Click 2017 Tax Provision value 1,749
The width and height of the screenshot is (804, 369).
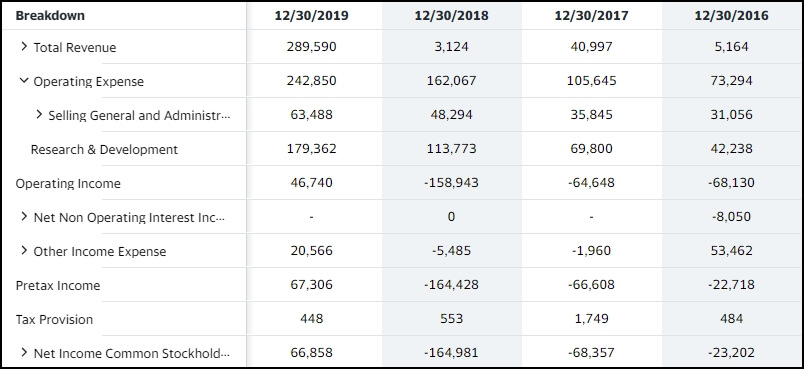591,318
